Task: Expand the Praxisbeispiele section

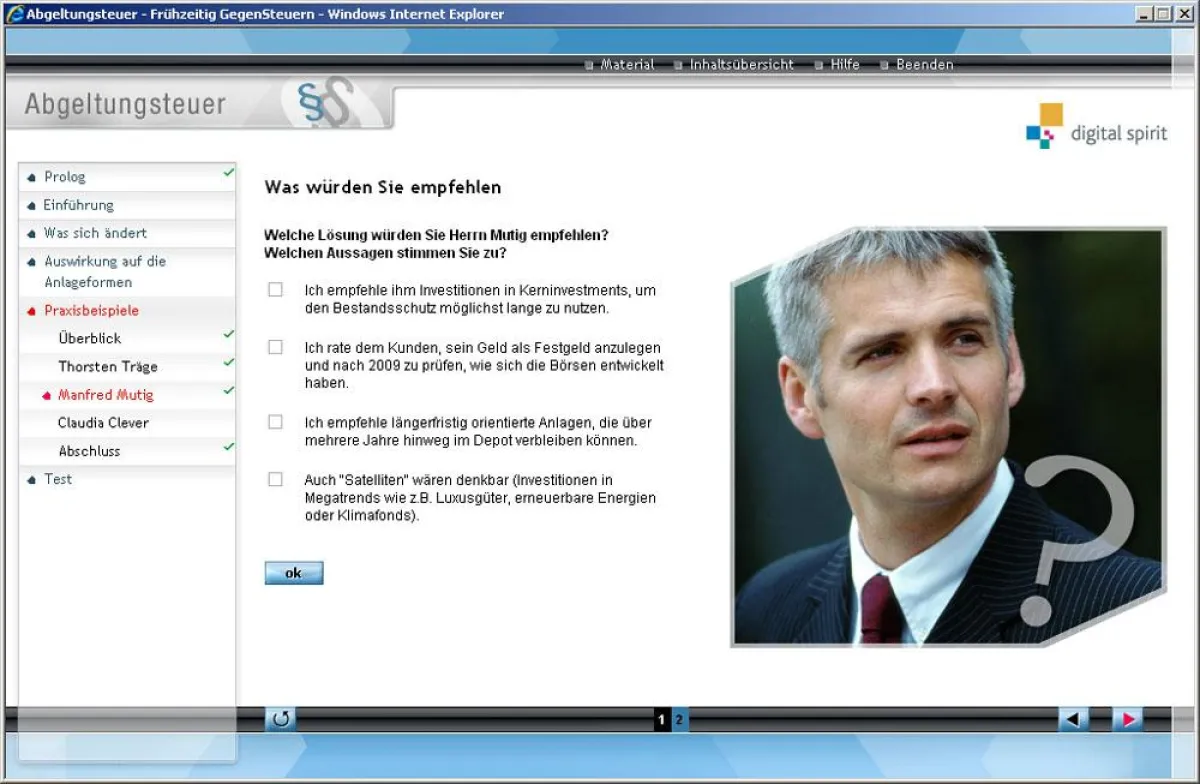Action: 91,311
